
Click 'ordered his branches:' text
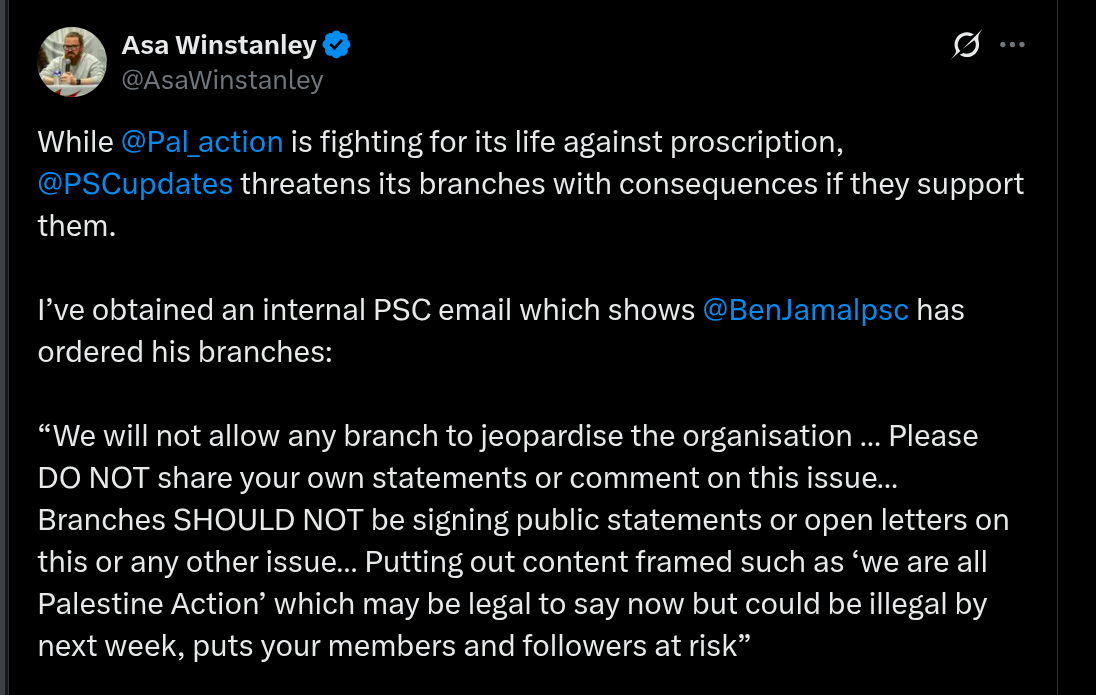coord(185,352)
